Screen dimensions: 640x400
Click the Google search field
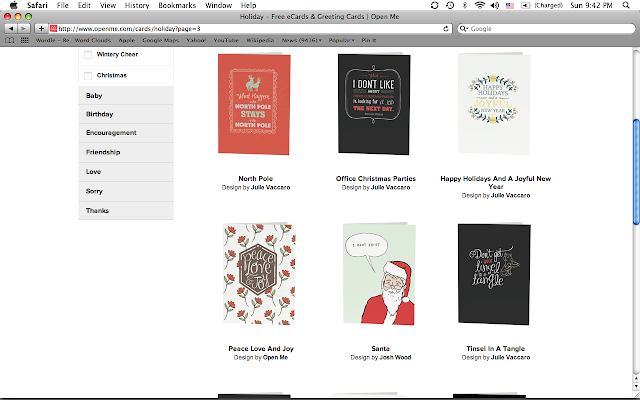coord(546,29)
